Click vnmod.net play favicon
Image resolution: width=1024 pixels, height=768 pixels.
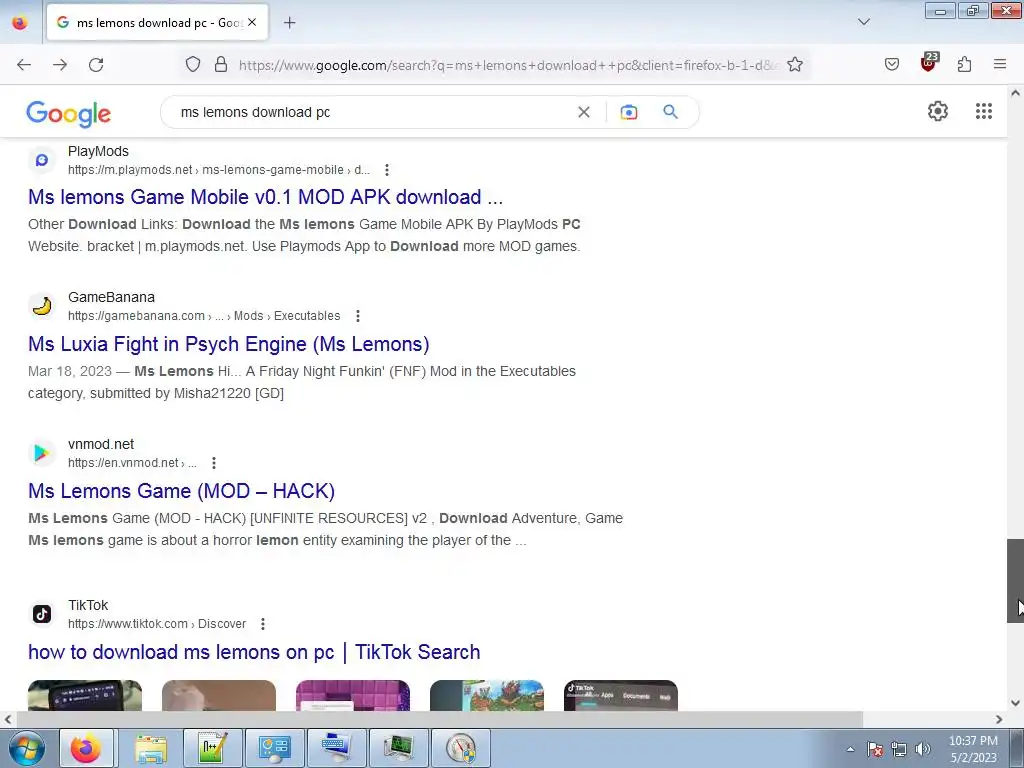coord(42,453)
